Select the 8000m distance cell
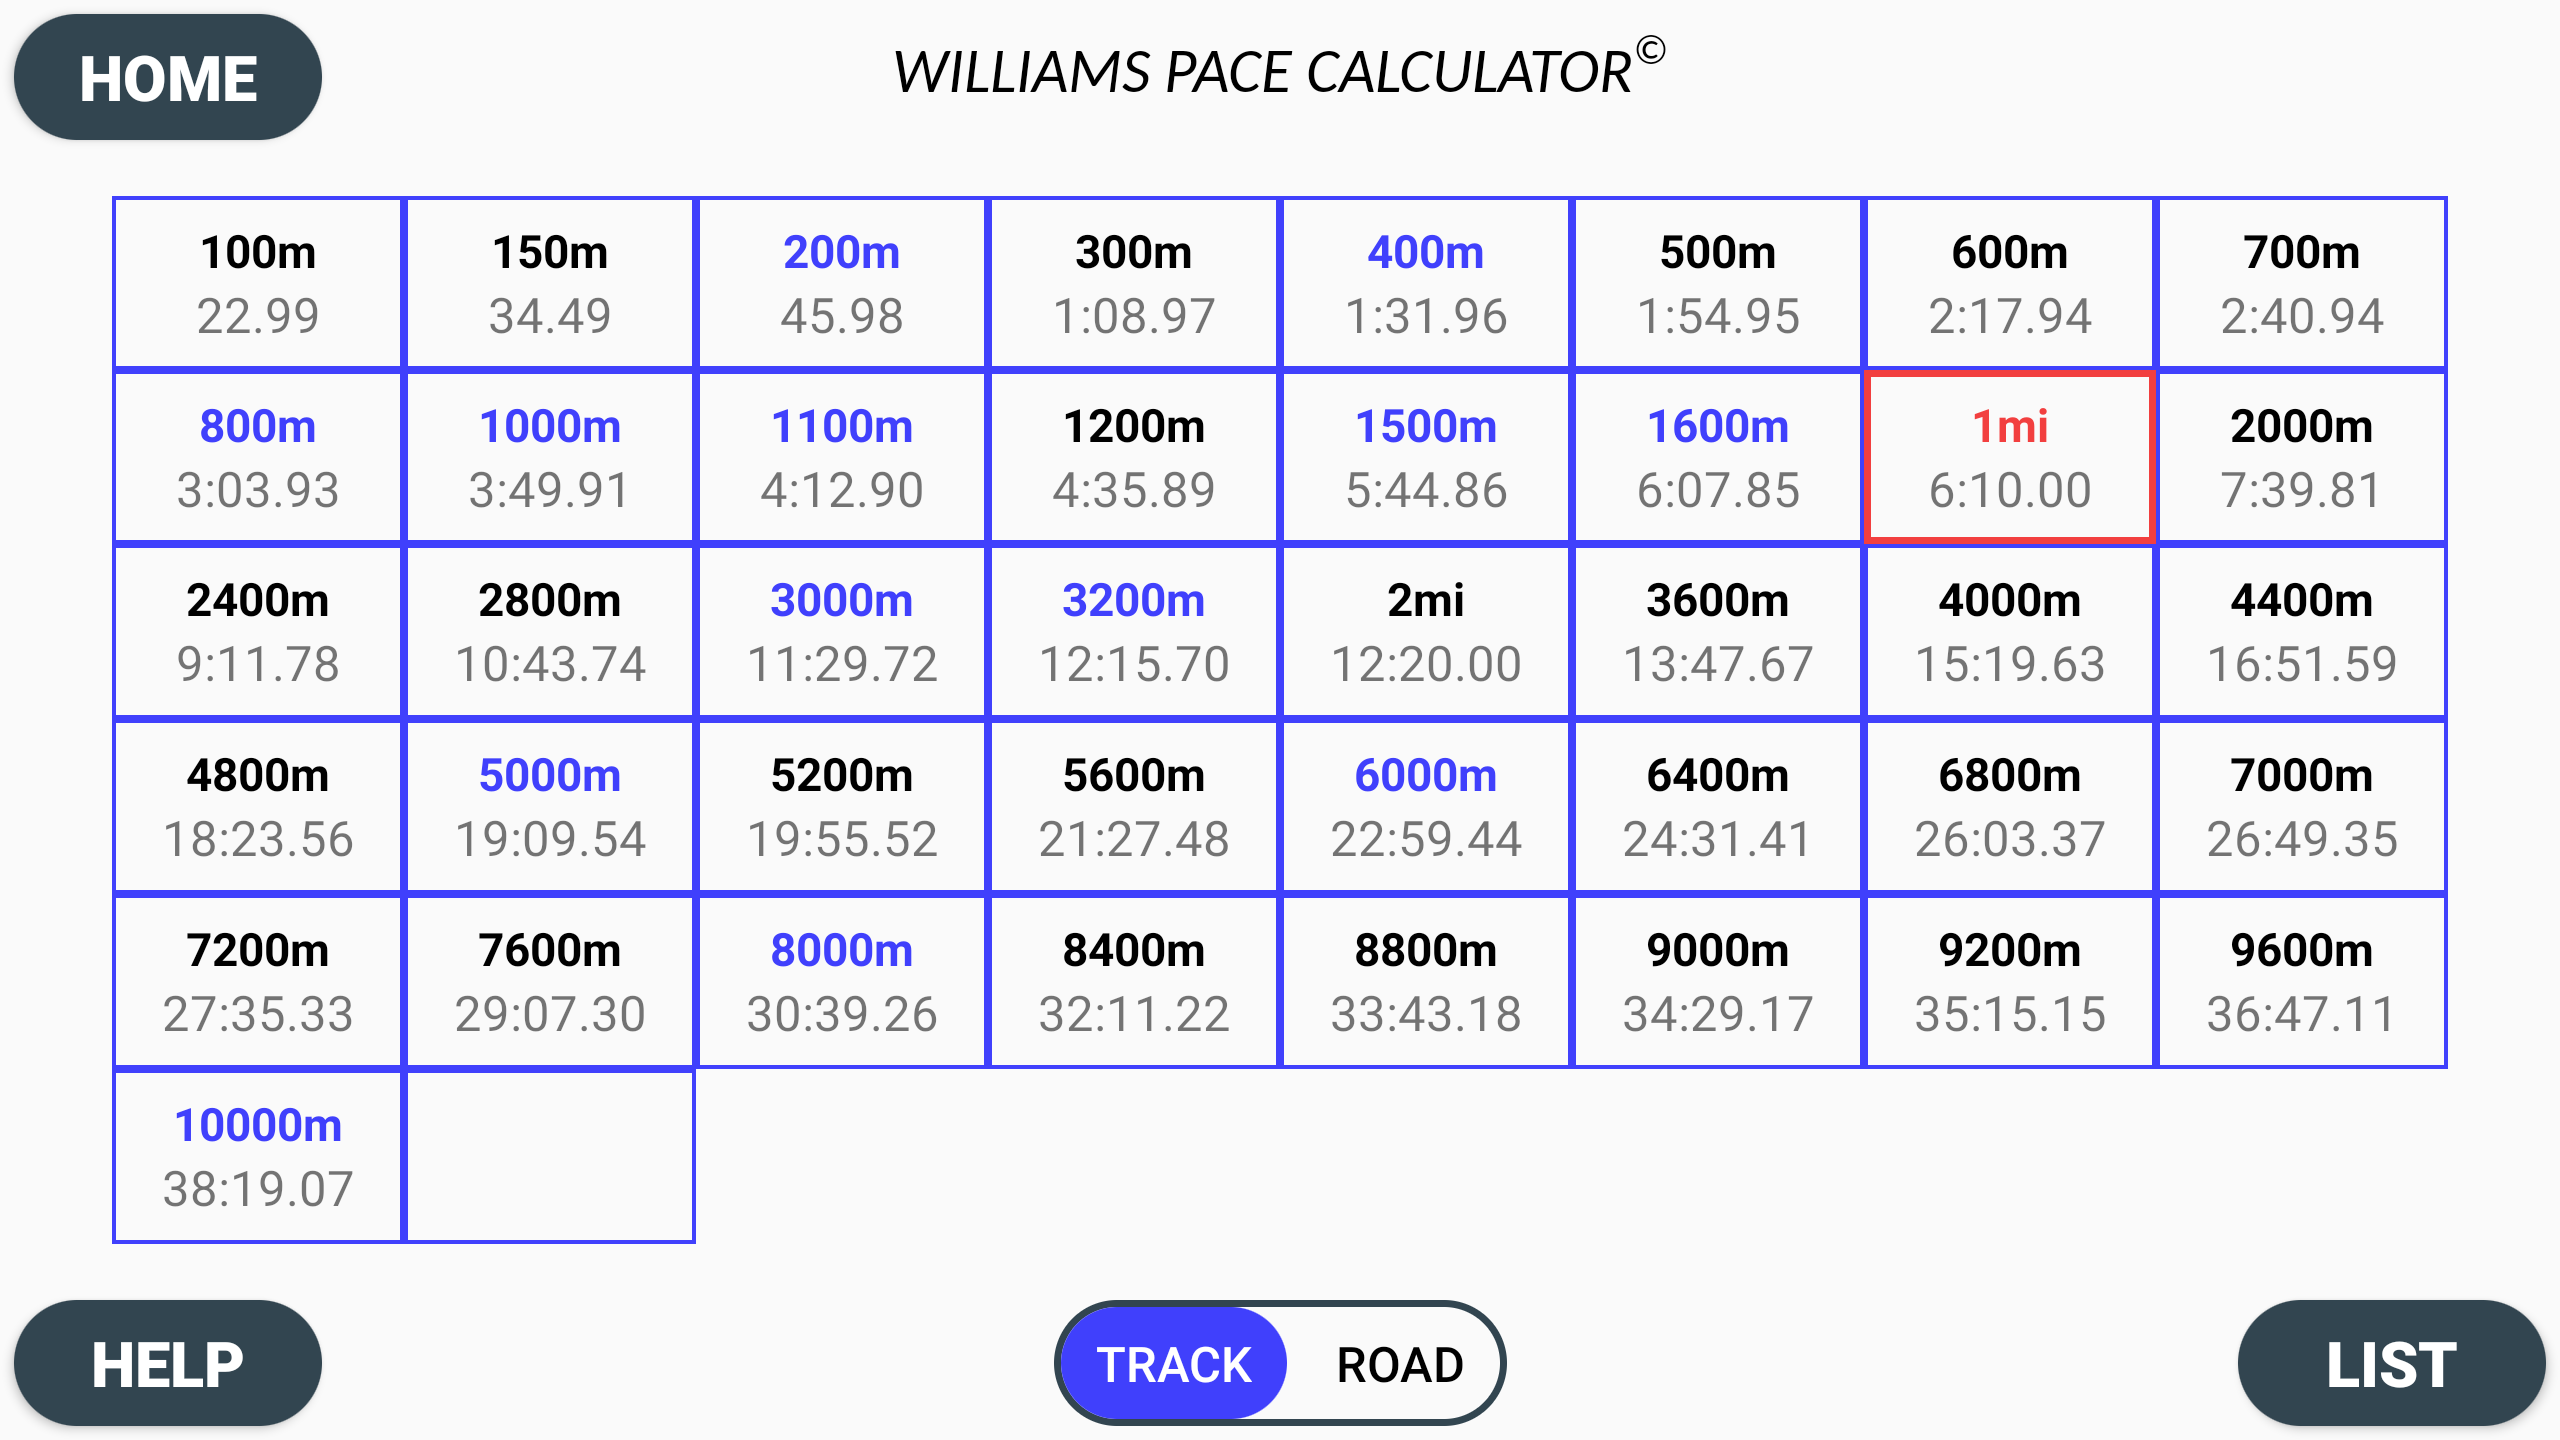This screenshot has width=2560, height=1440. click(x=842, y=948)
